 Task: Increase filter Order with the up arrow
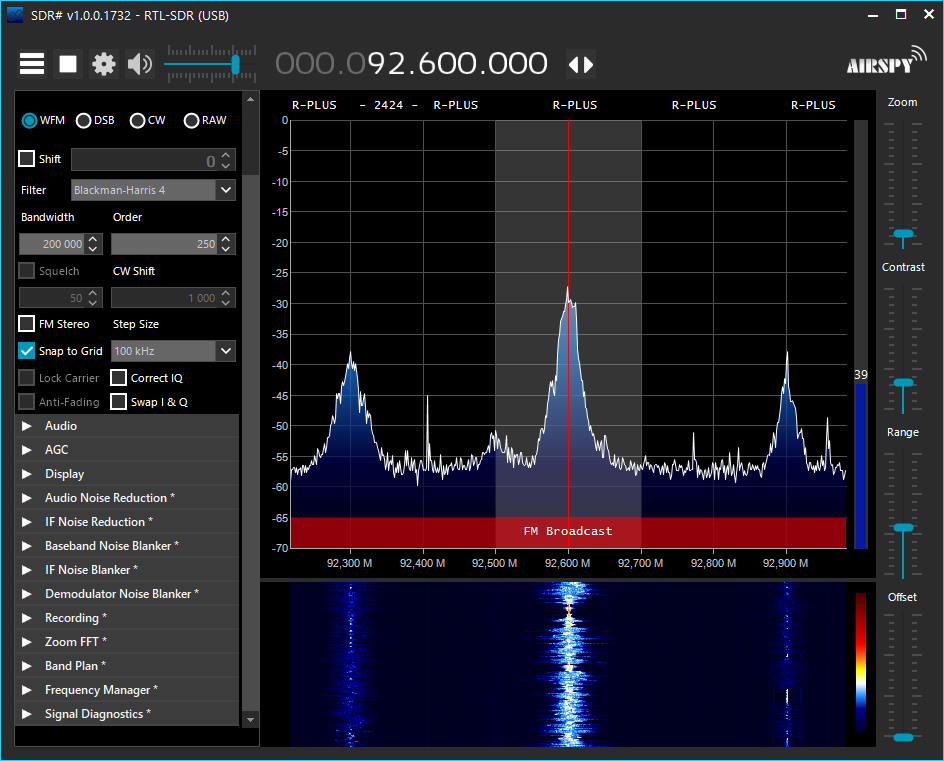226,239
